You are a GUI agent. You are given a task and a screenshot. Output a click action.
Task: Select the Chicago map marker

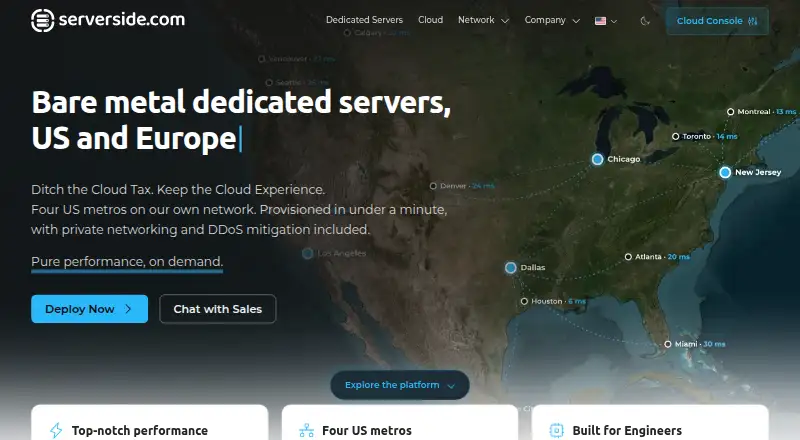[597, 159]
